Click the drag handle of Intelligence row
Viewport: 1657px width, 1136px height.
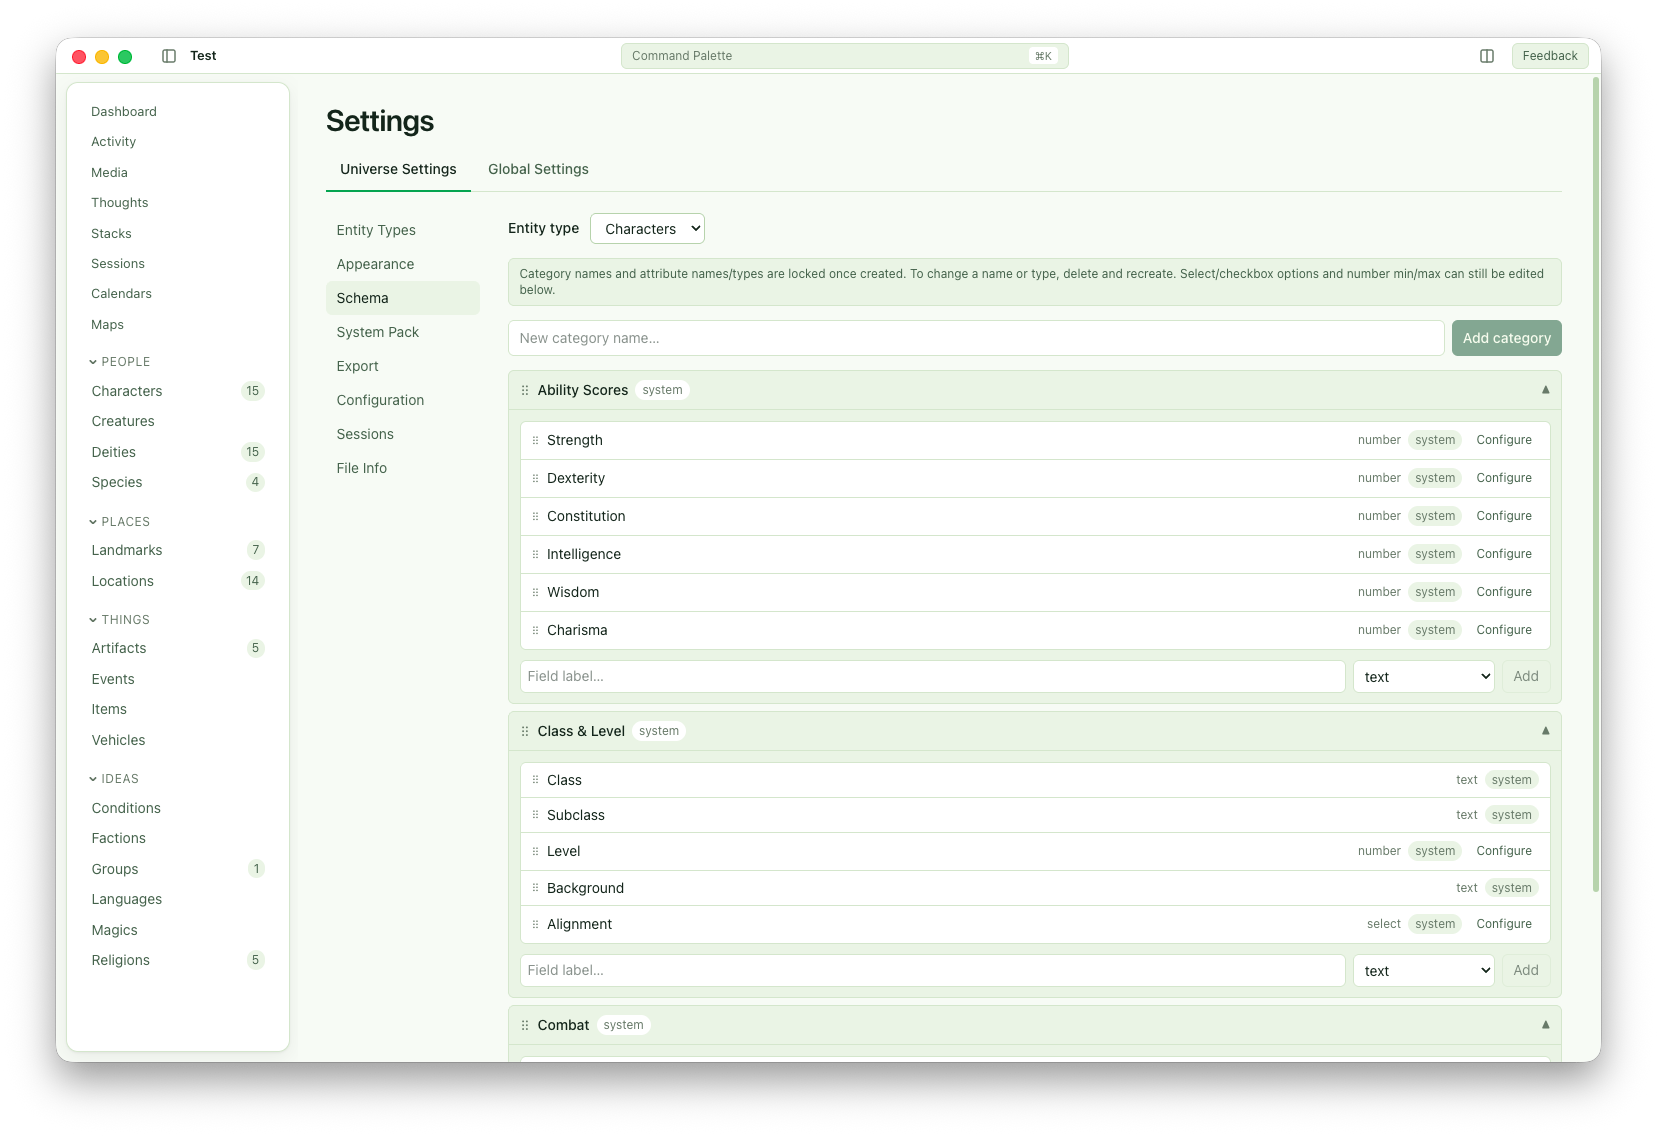pos(535,554)
